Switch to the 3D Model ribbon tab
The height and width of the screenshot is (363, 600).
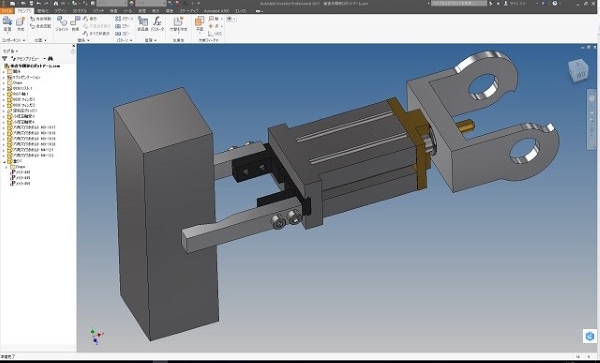click(80, 11)
